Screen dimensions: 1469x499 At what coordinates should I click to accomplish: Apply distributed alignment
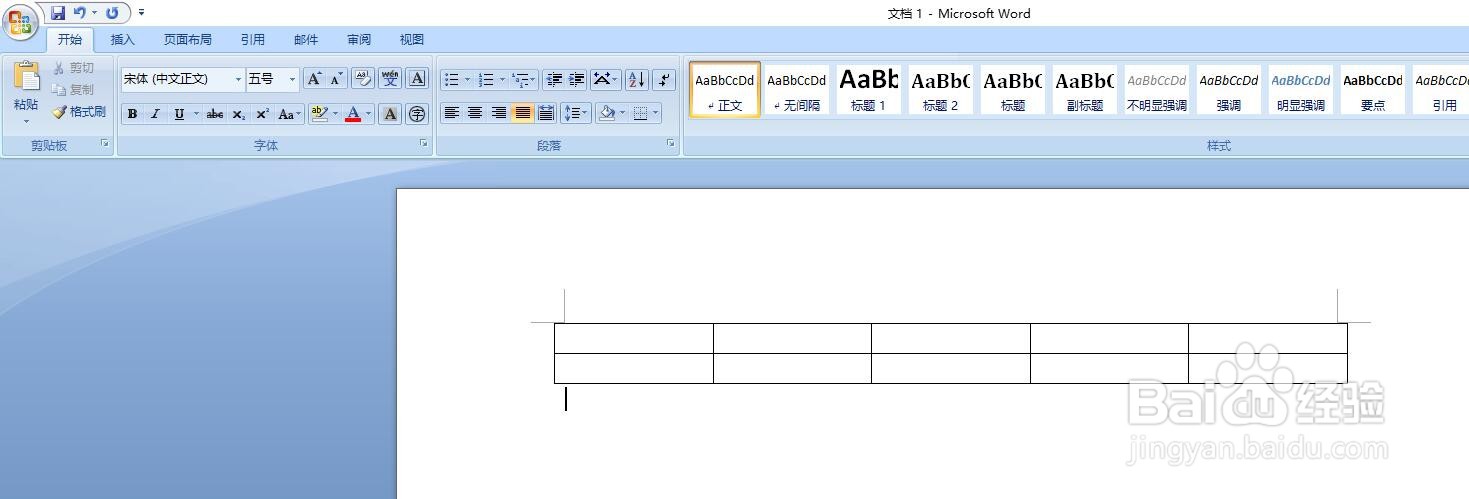(546, 113)
